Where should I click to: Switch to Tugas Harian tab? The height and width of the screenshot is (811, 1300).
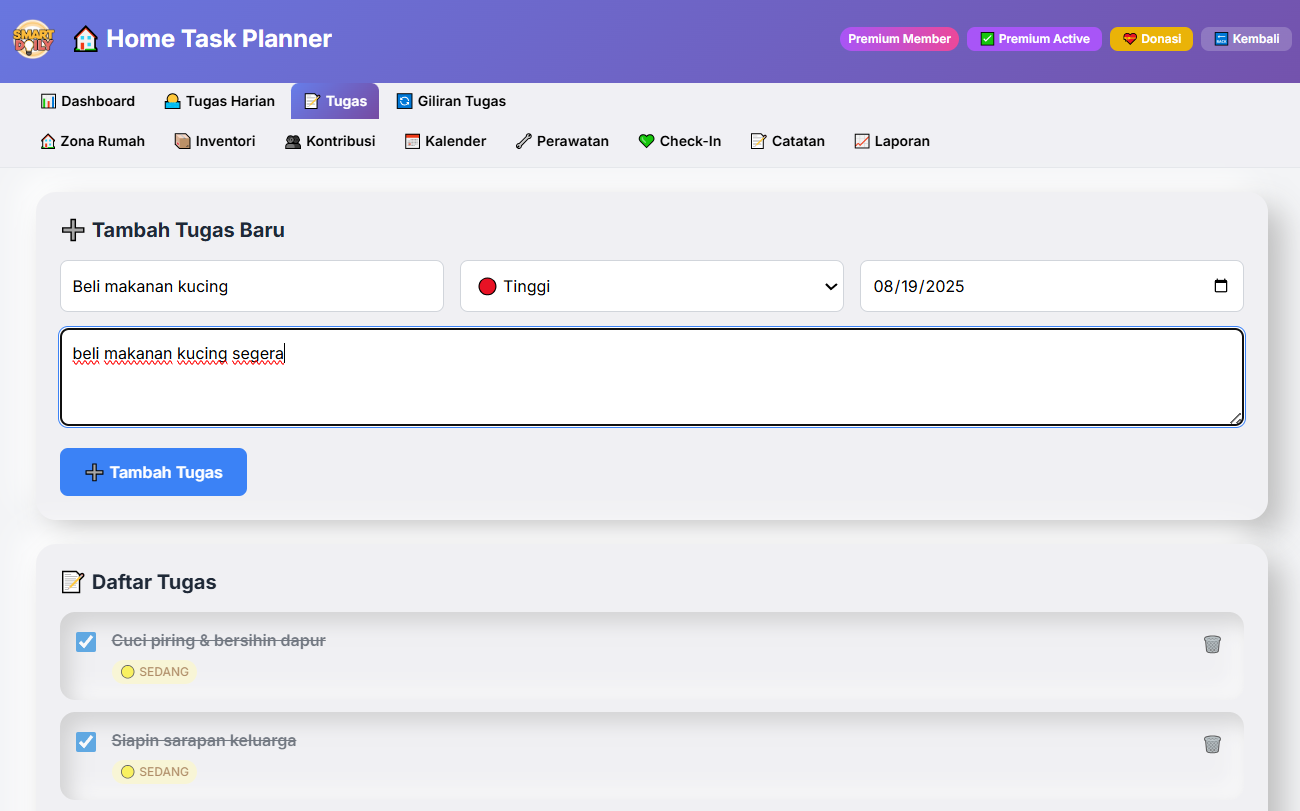click(219, 101)
